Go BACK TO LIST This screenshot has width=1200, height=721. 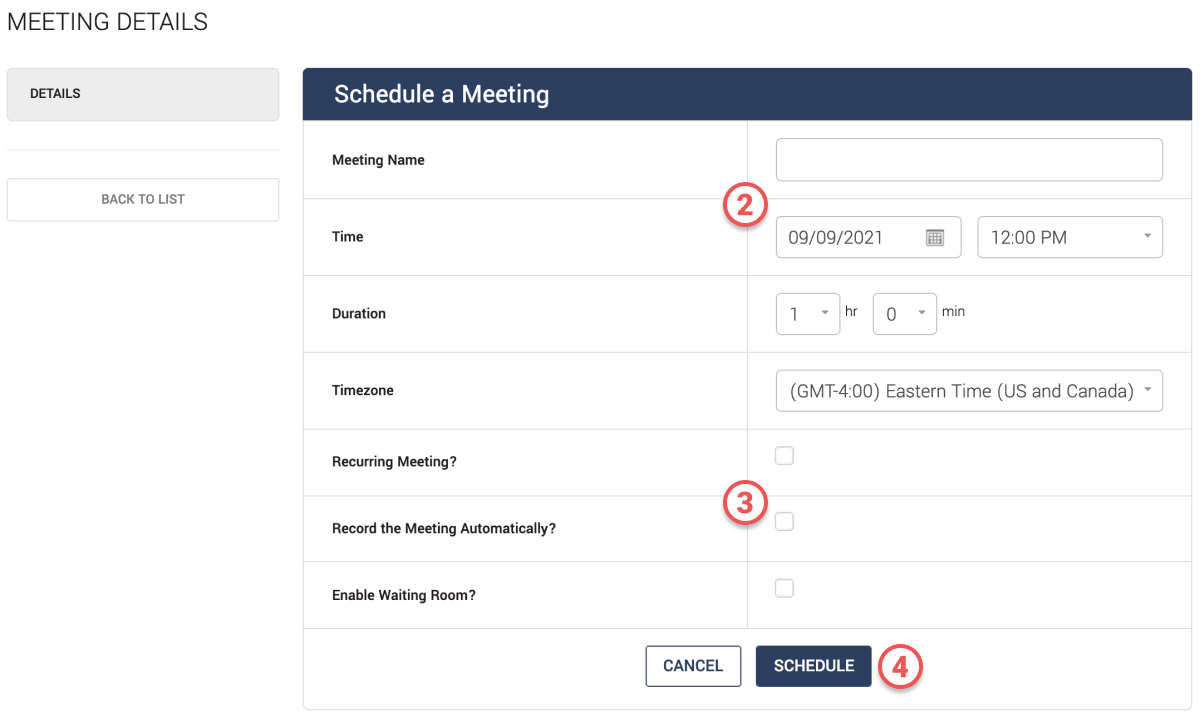point(143,199)
